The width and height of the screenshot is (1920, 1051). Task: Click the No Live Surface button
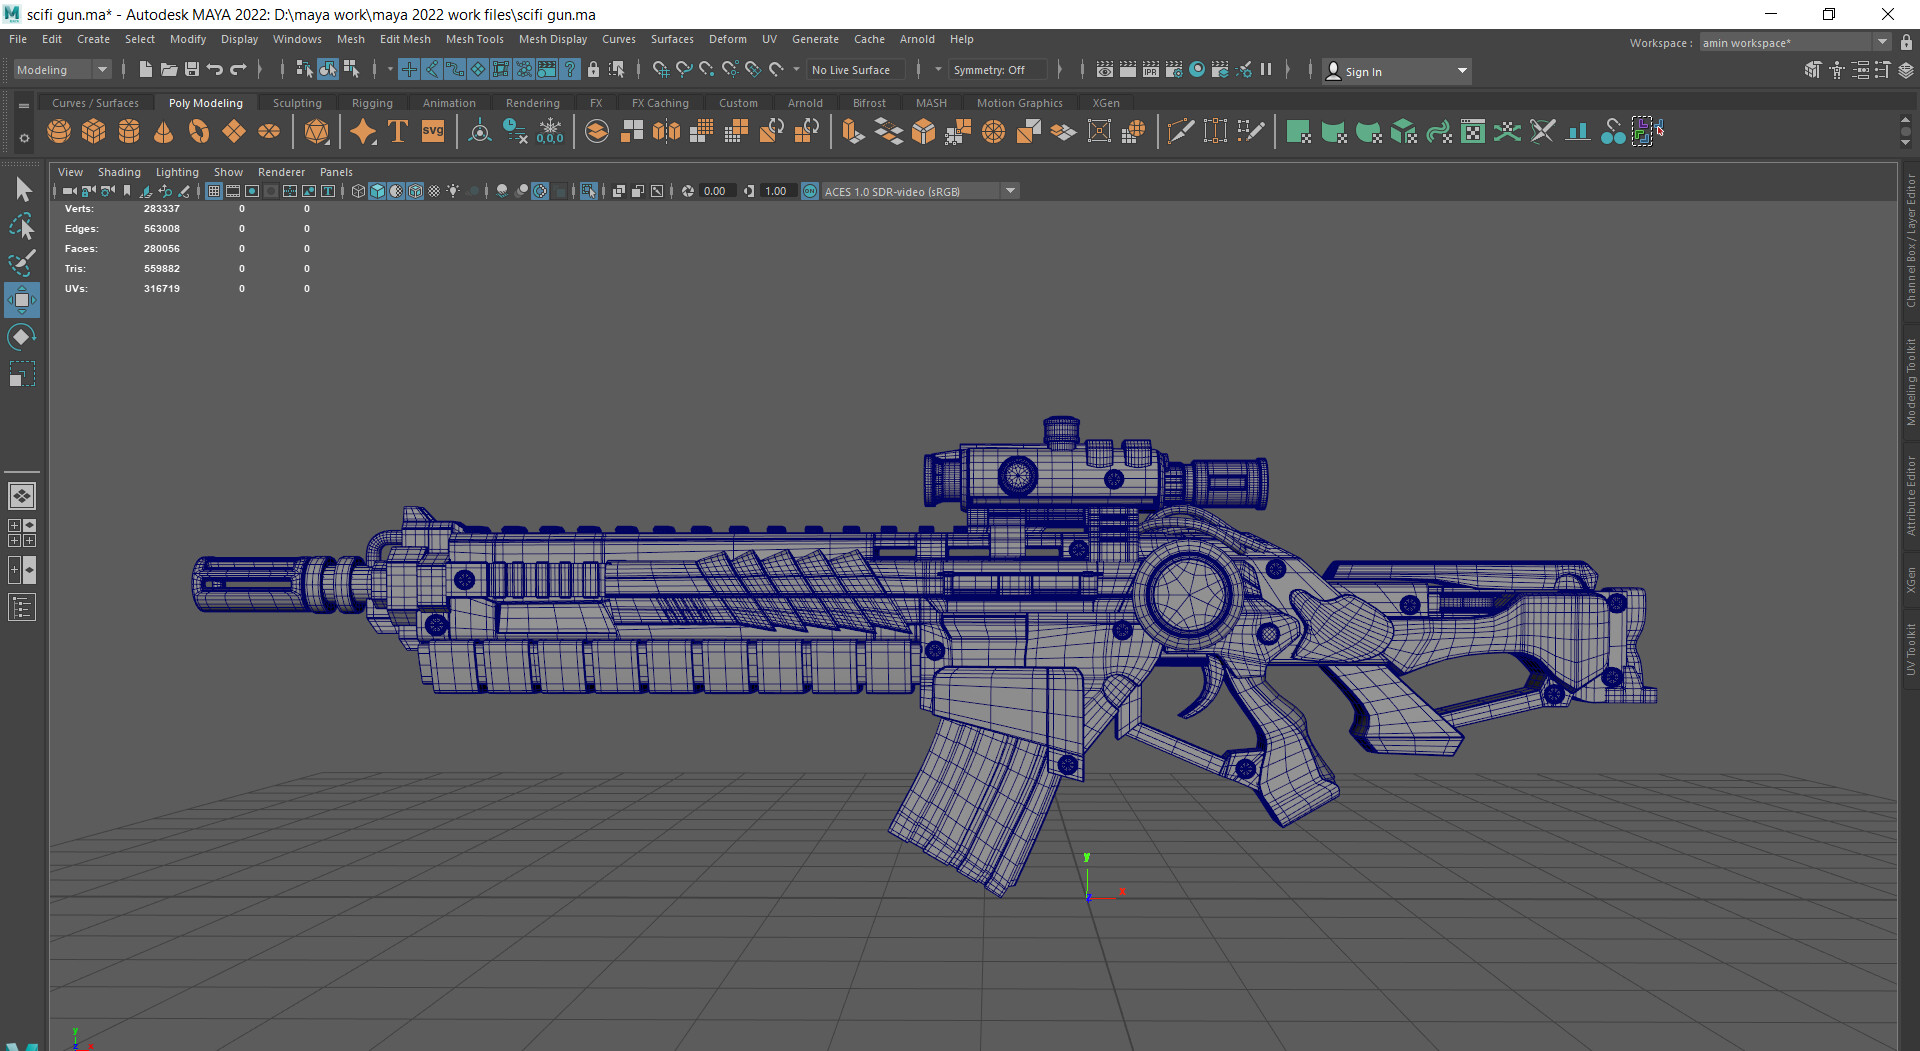pyautogui.click(x=855, y=69)
